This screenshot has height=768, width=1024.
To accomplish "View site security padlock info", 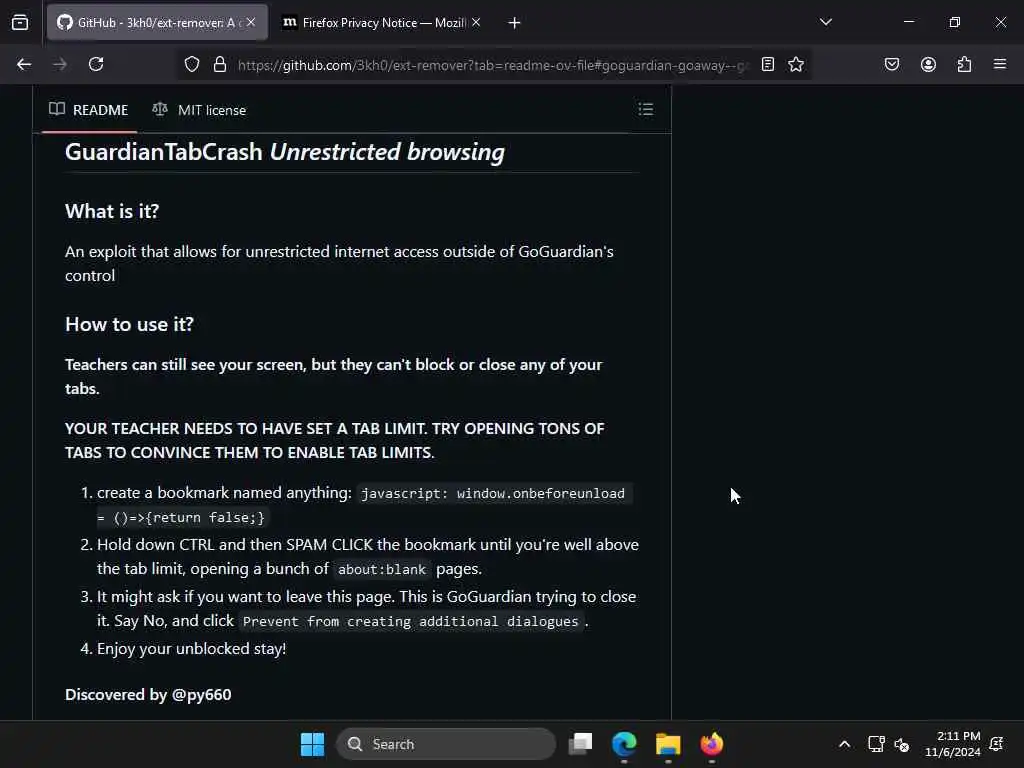I will pos(220,64).
